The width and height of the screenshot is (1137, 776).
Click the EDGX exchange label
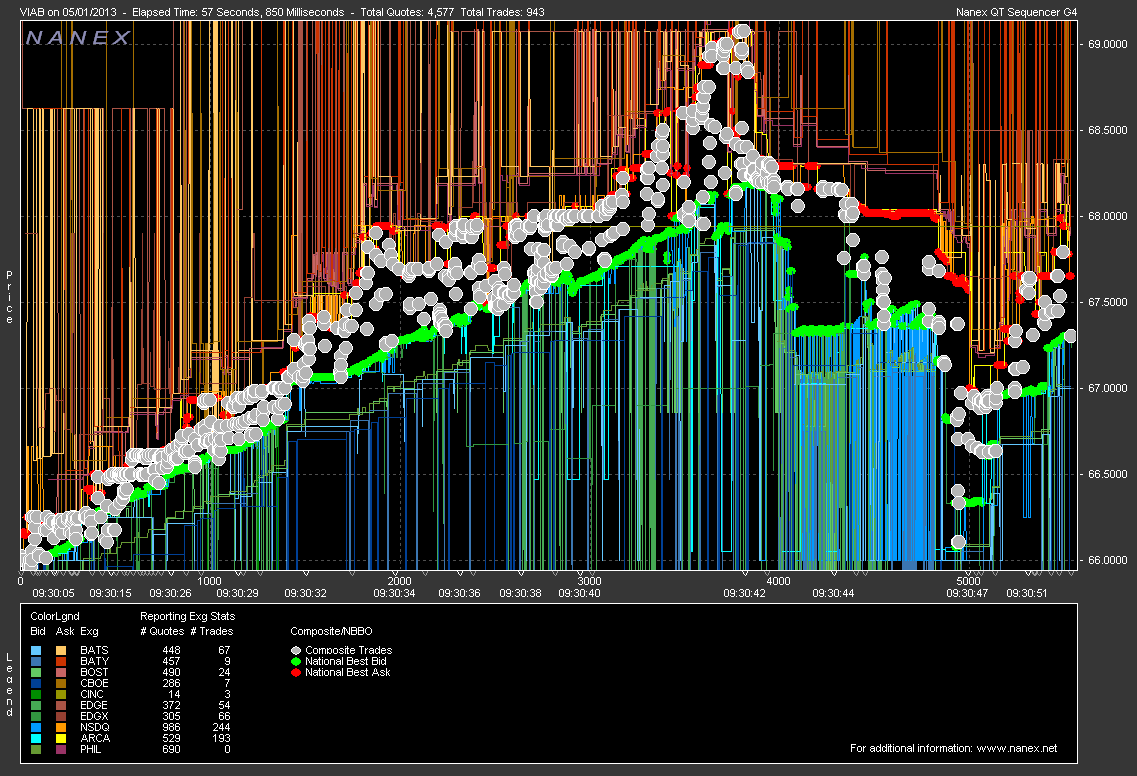pyautogui.click(x=94, y=716)
